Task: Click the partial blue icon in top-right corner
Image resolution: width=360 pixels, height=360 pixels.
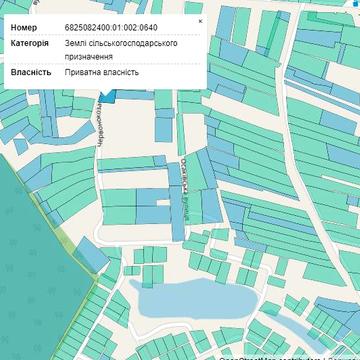Action: click(x=357, y=3)
